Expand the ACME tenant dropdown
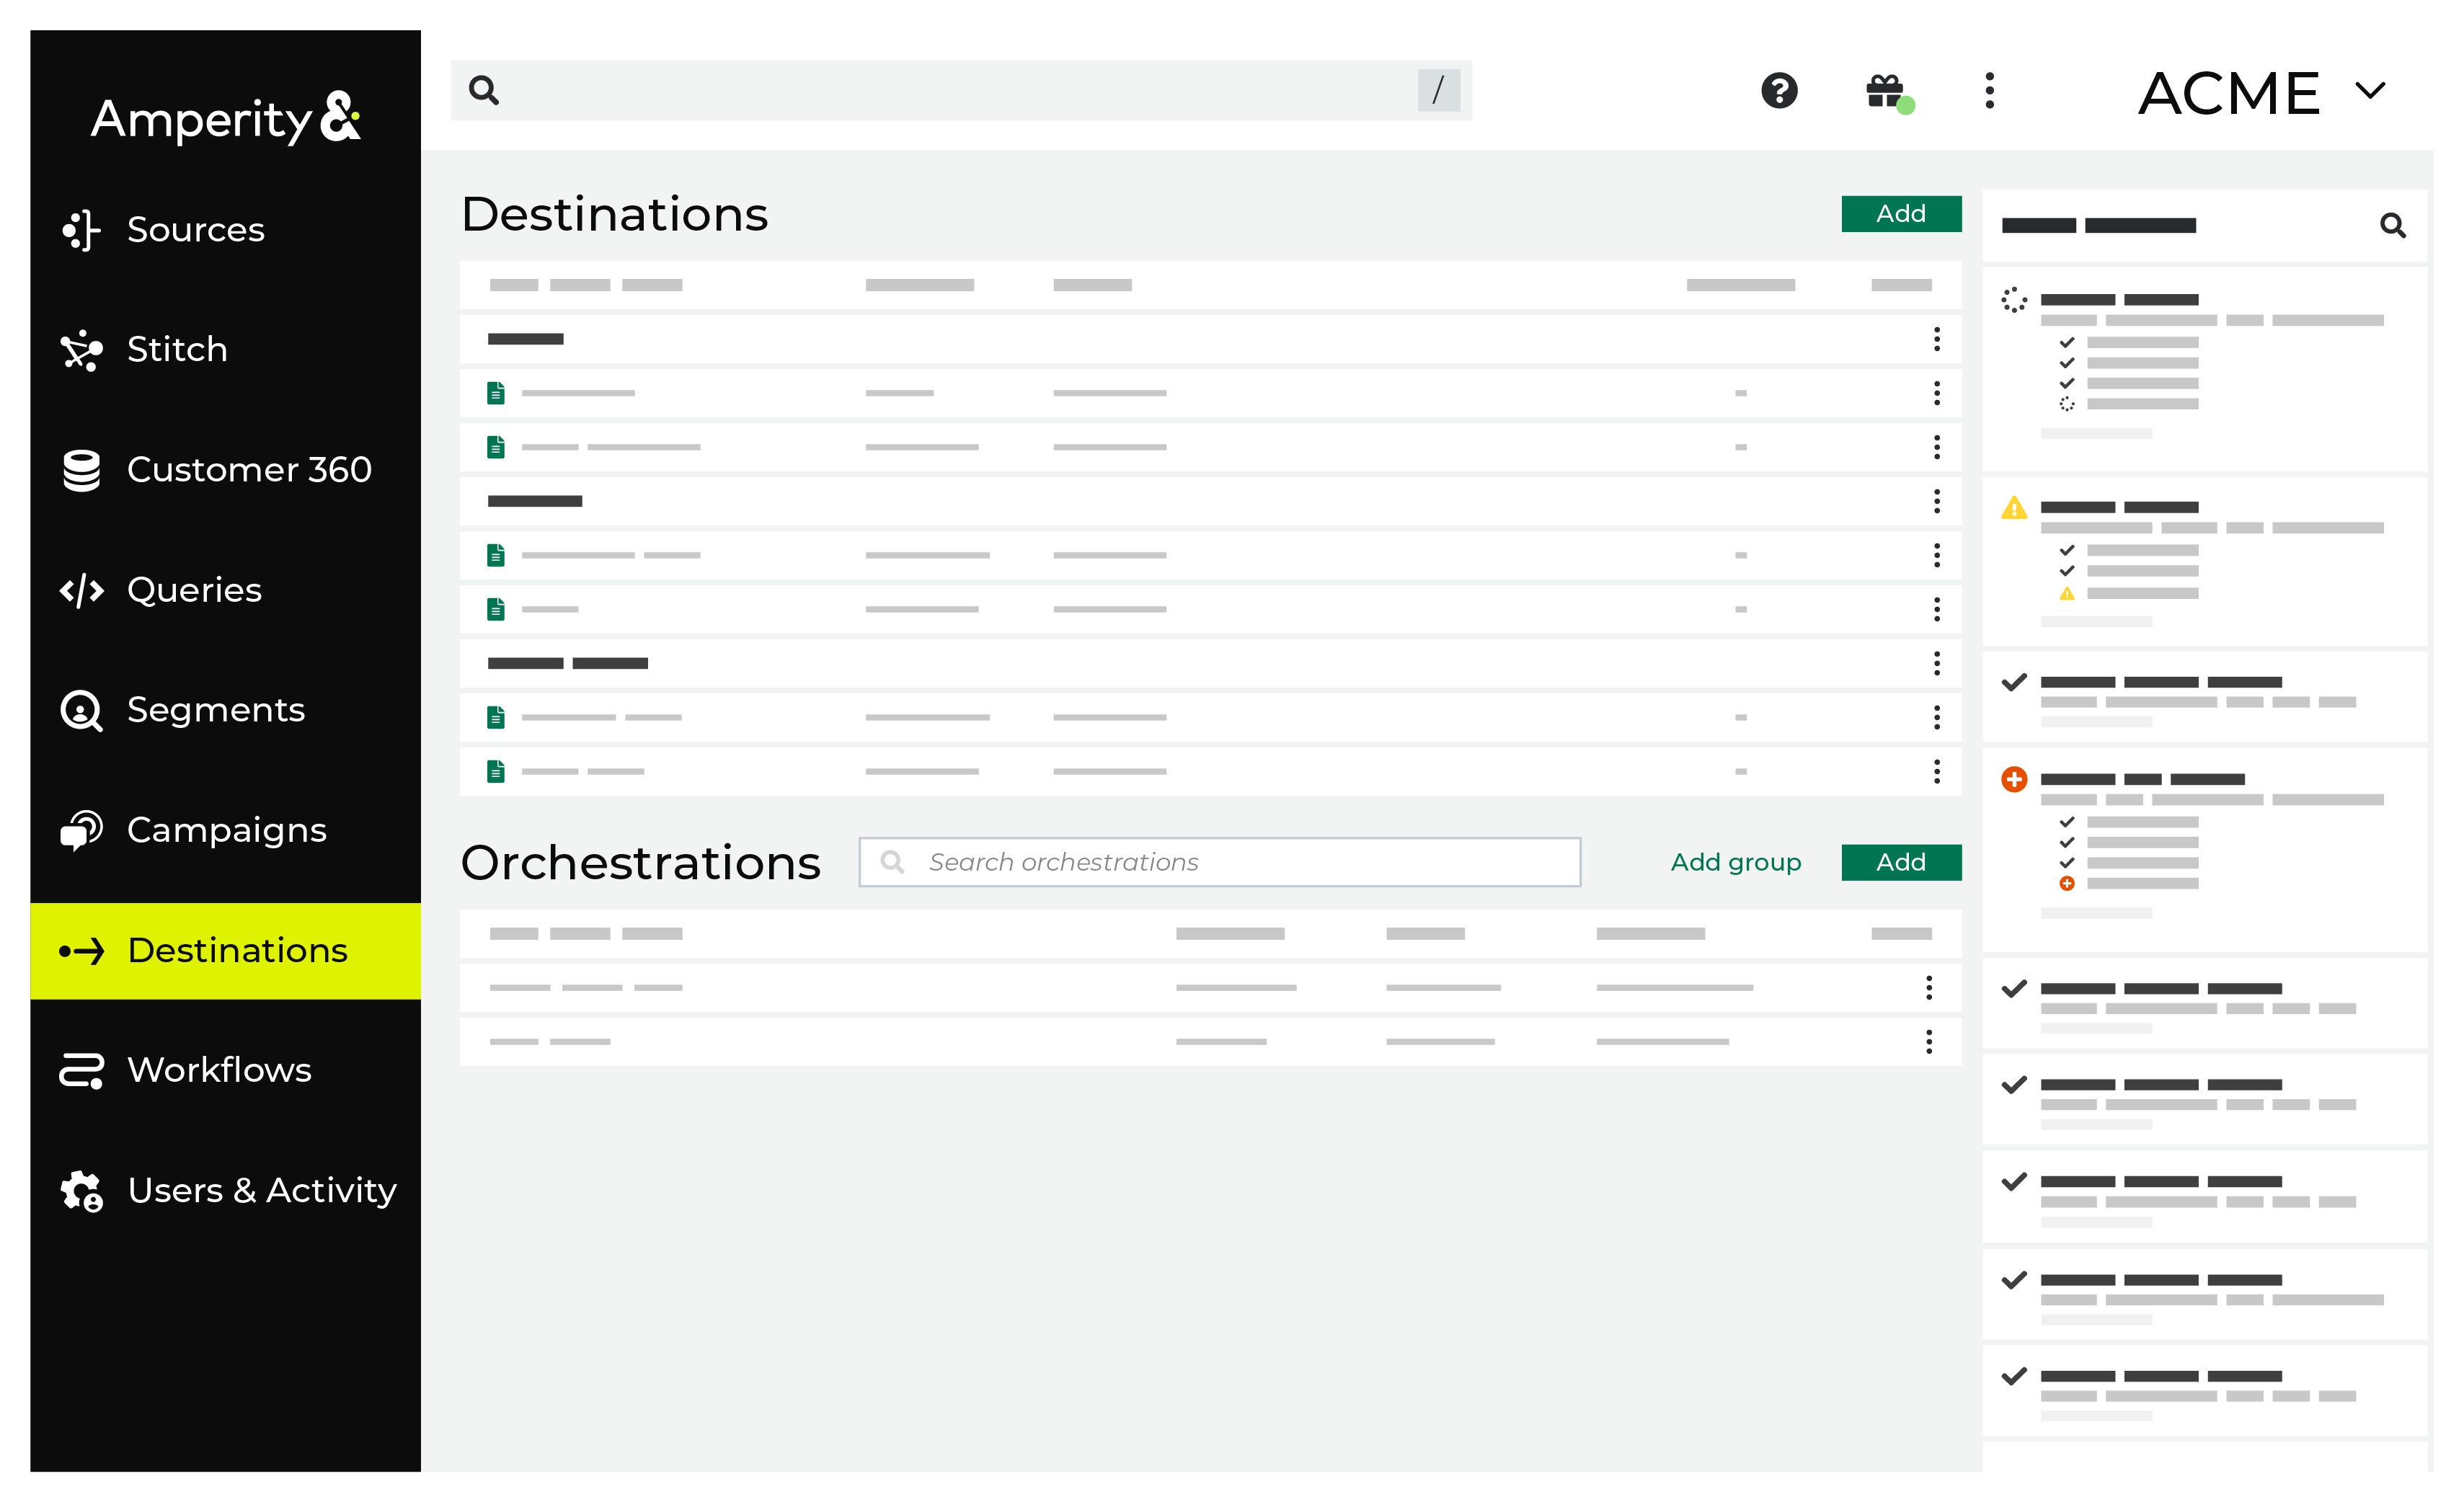This screenshot has height=1502, width=2464. (x=2262, y=92)
